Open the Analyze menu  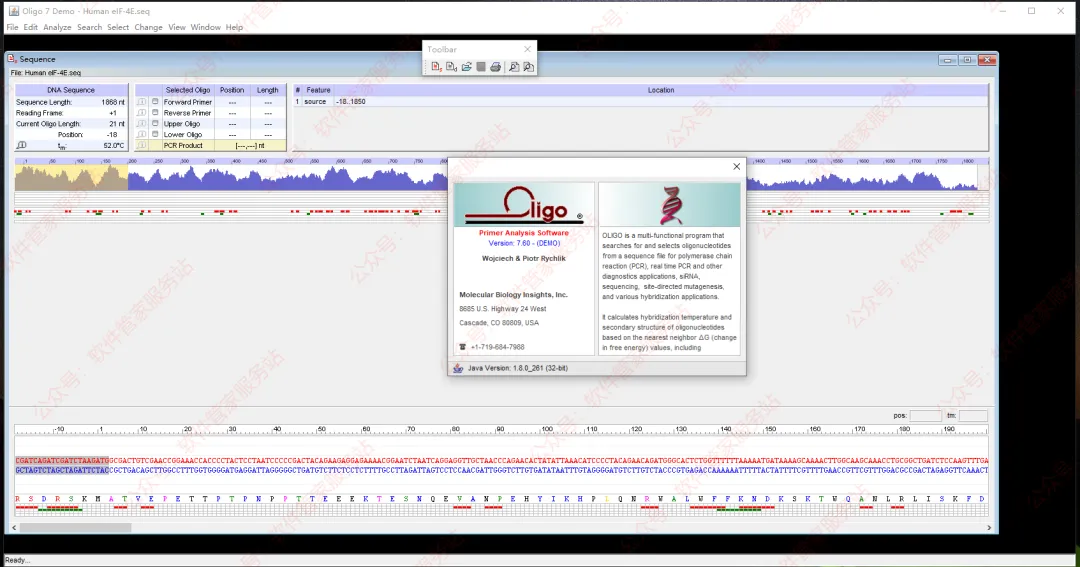(57, 28)
